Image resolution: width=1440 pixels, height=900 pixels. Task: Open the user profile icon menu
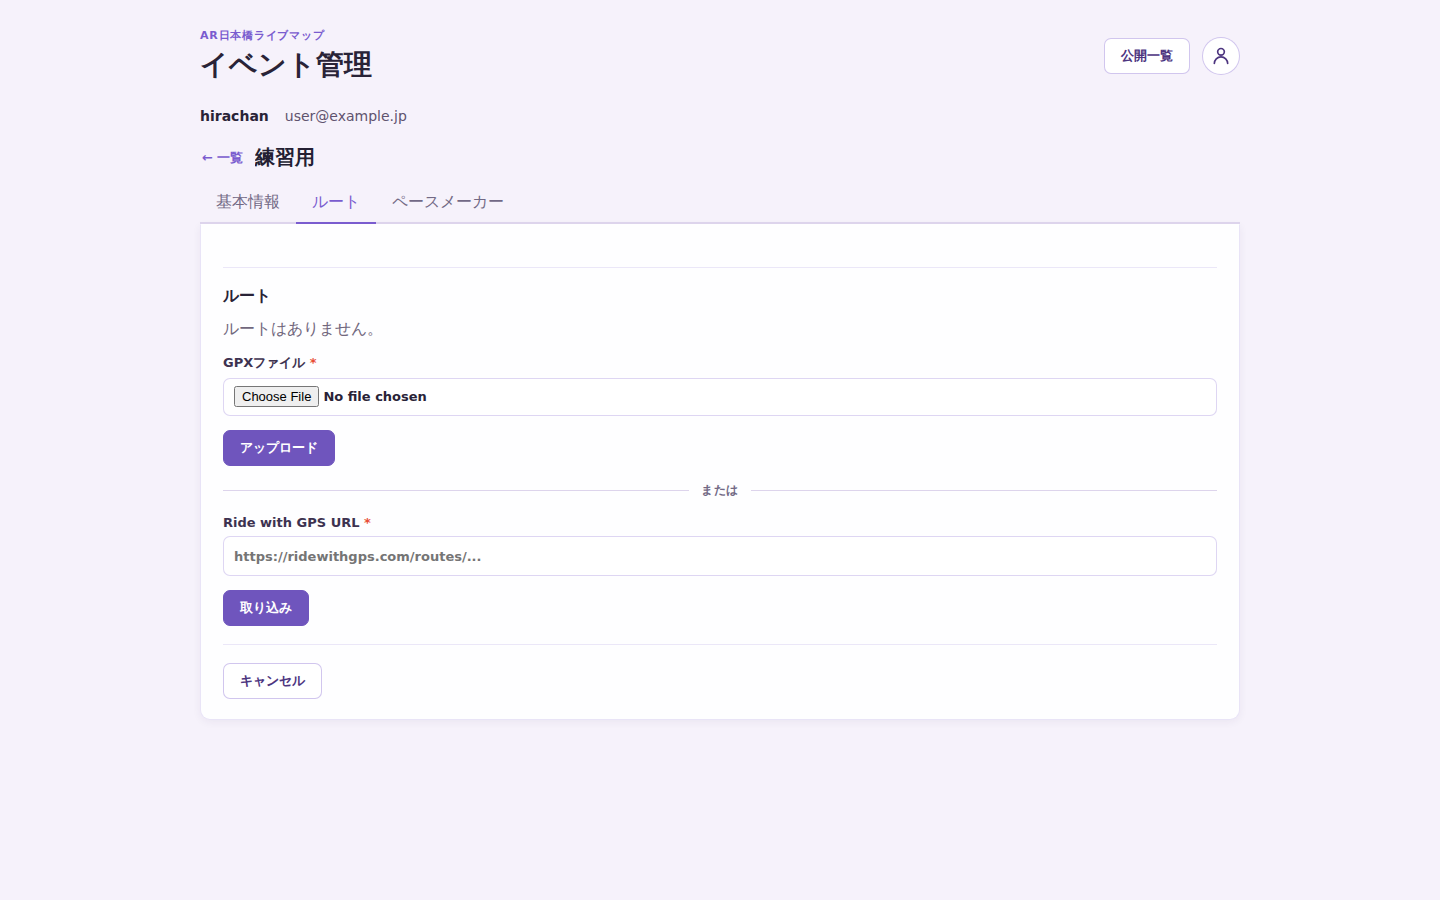[1220, 56]
